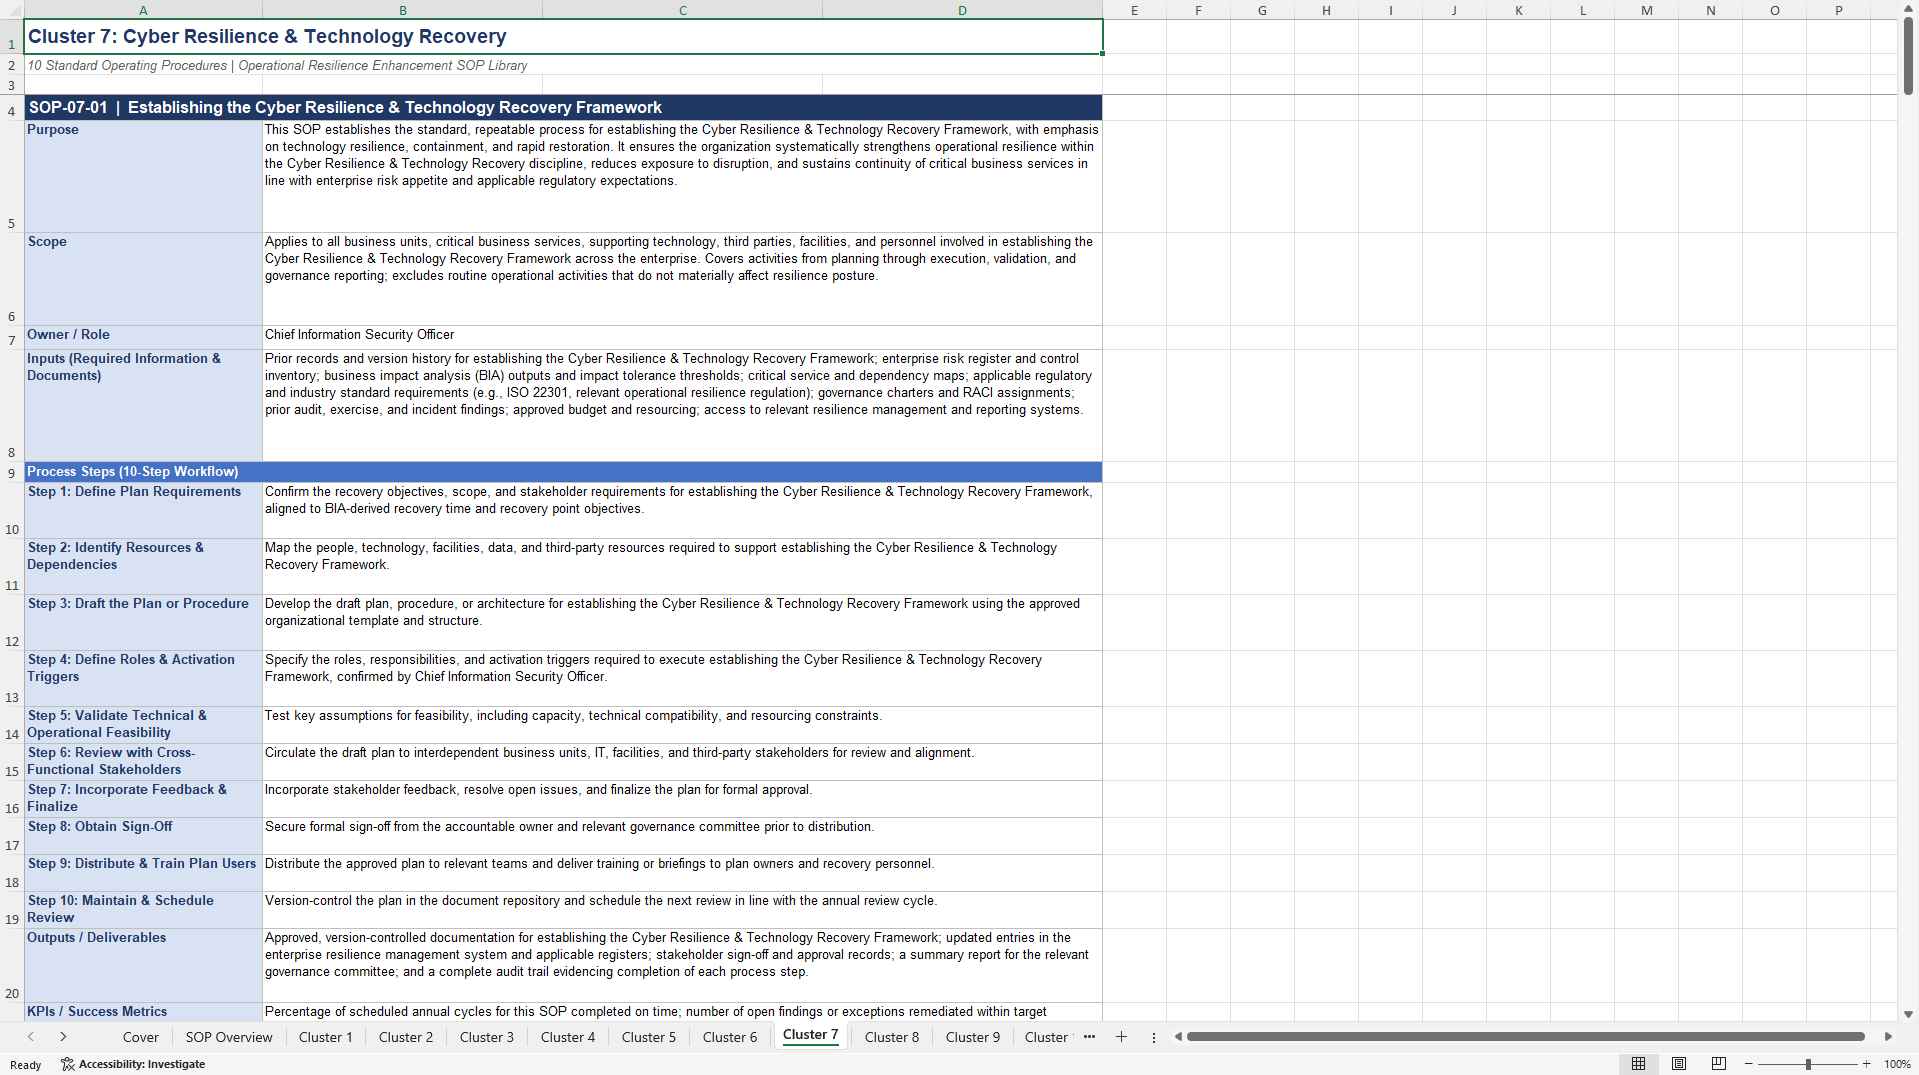Click the Select All corner button

(x=12, y=10)
